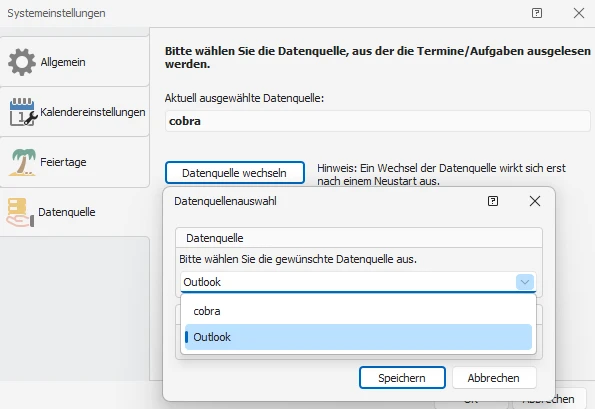Screen dimensions: 595x409
Task: Click the Hinweis restart note text
Action: [441, 175]
